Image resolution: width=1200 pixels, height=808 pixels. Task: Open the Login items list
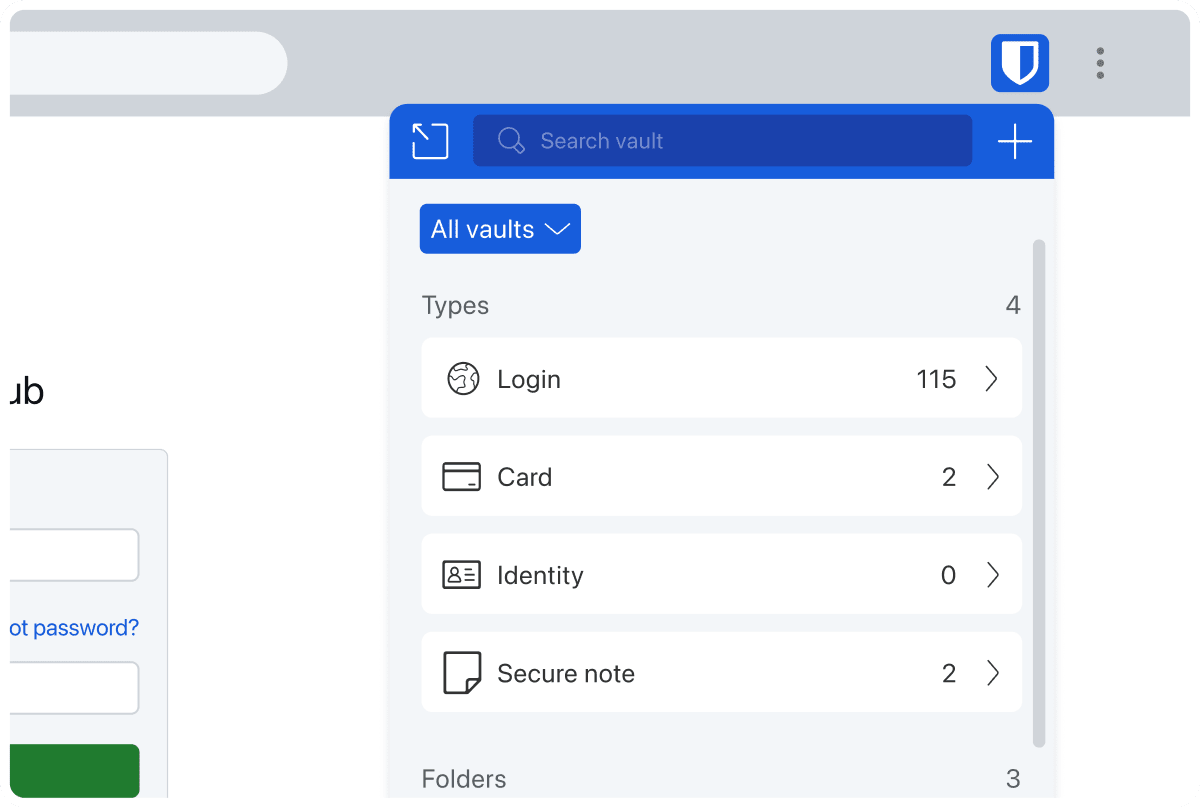coord(721,378)
